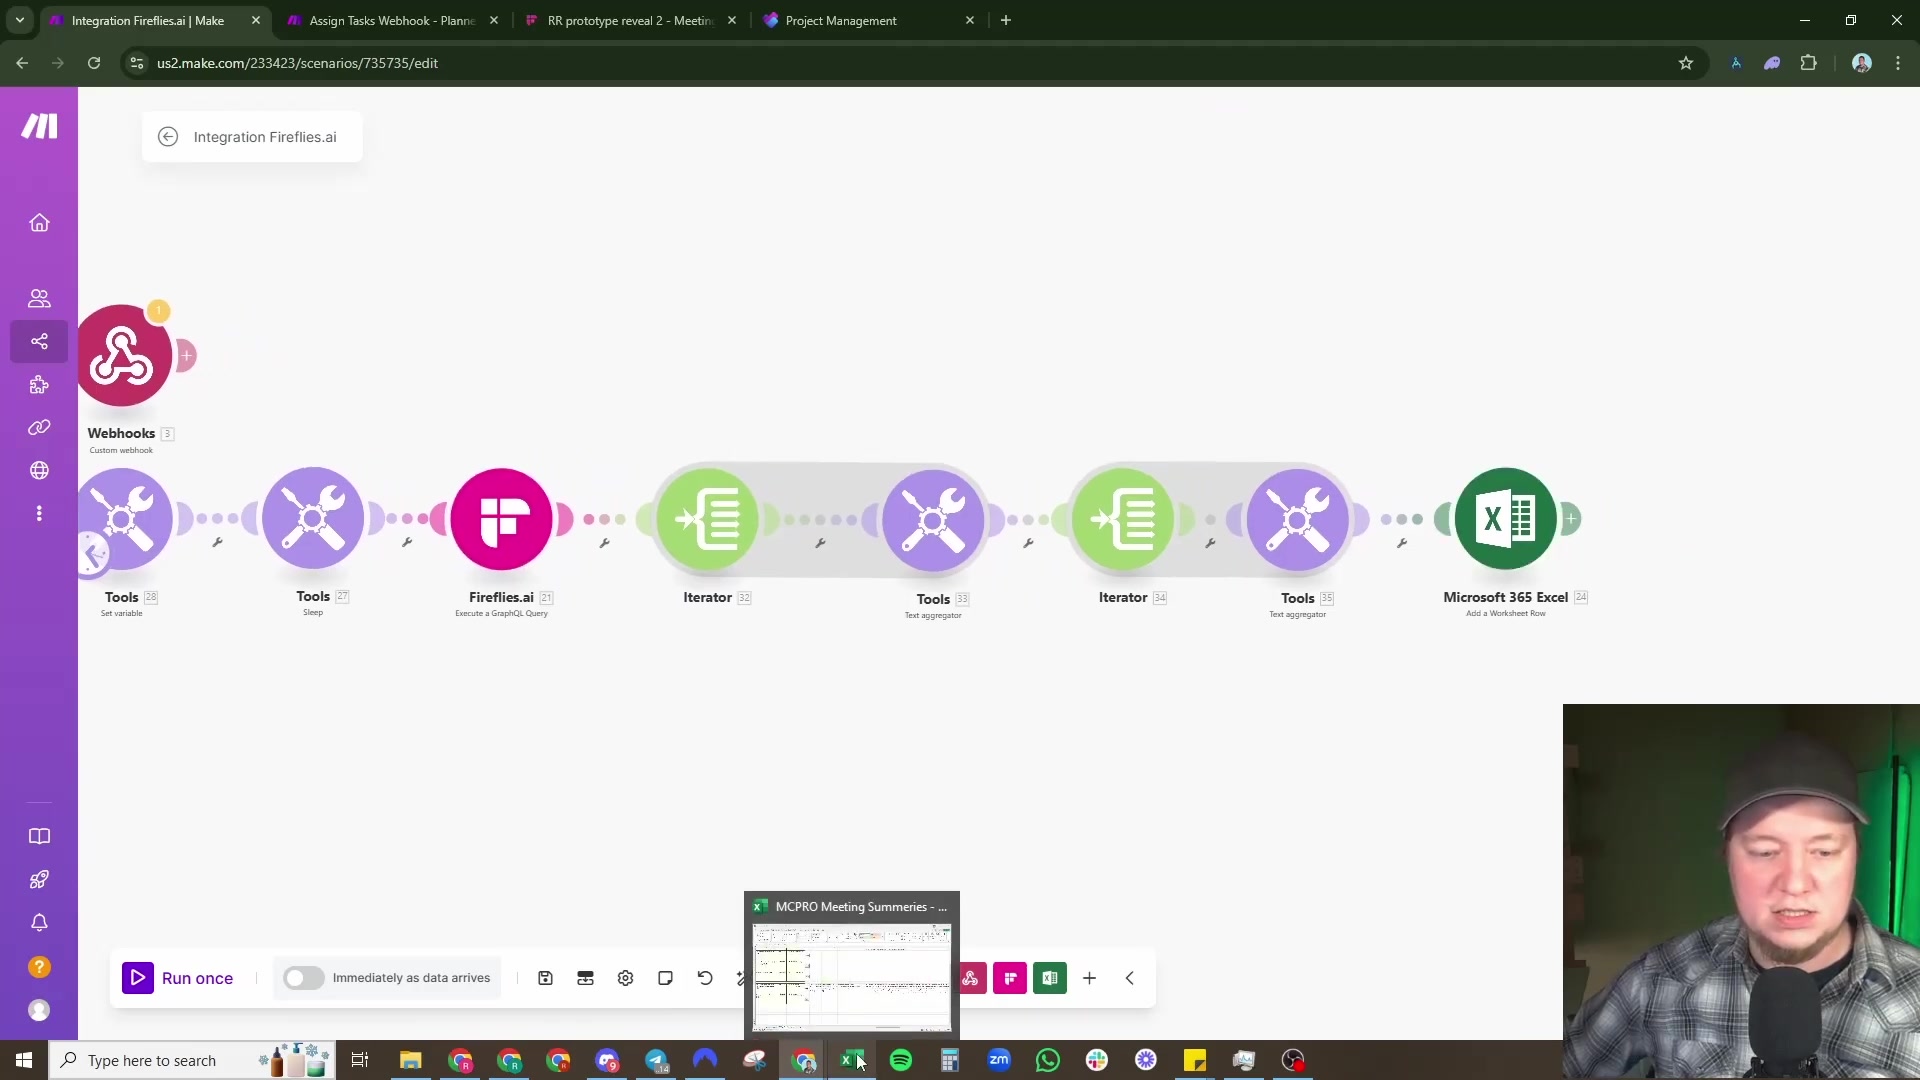
Task: Click wrench filter between Sleep and Fireflies.ai
Action: [407, 542]
